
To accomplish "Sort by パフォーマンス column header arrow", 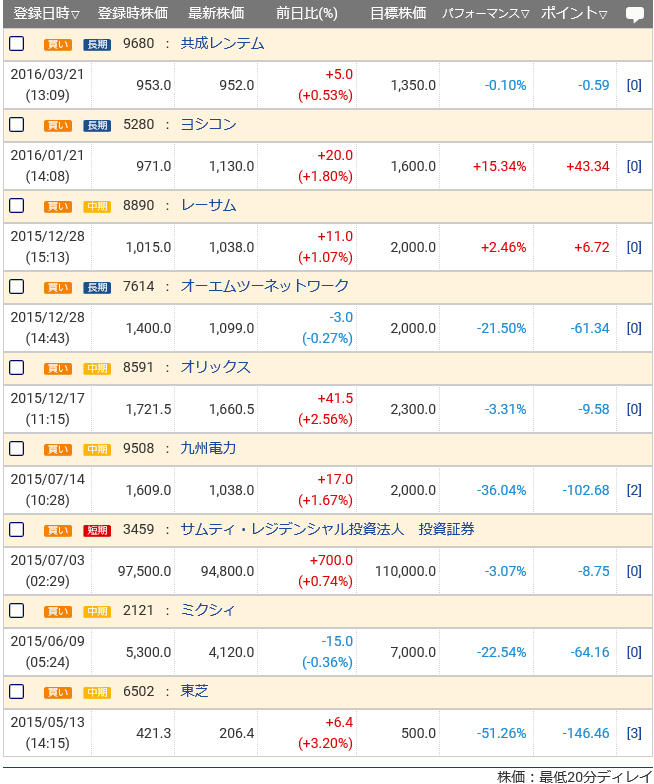I will coord(525,15).
